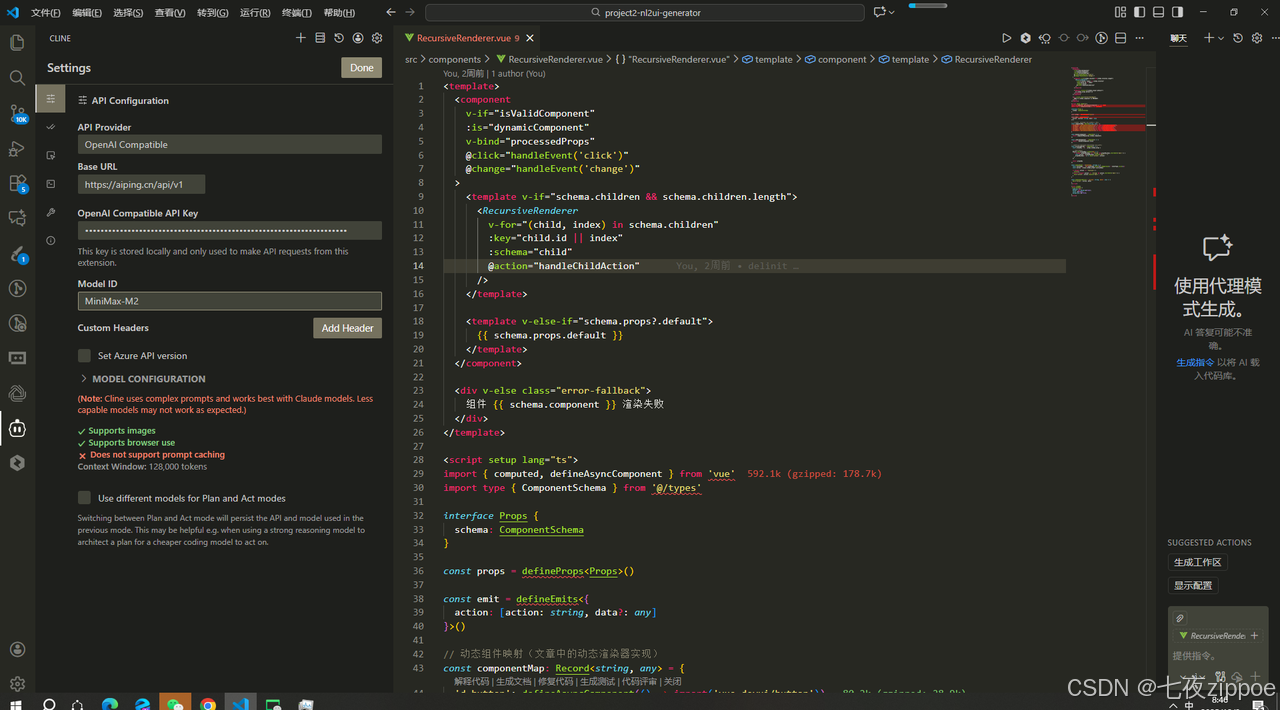Go back with the title bar arrow
This screenshot has height=710, width=1280.
click(390, 12)
